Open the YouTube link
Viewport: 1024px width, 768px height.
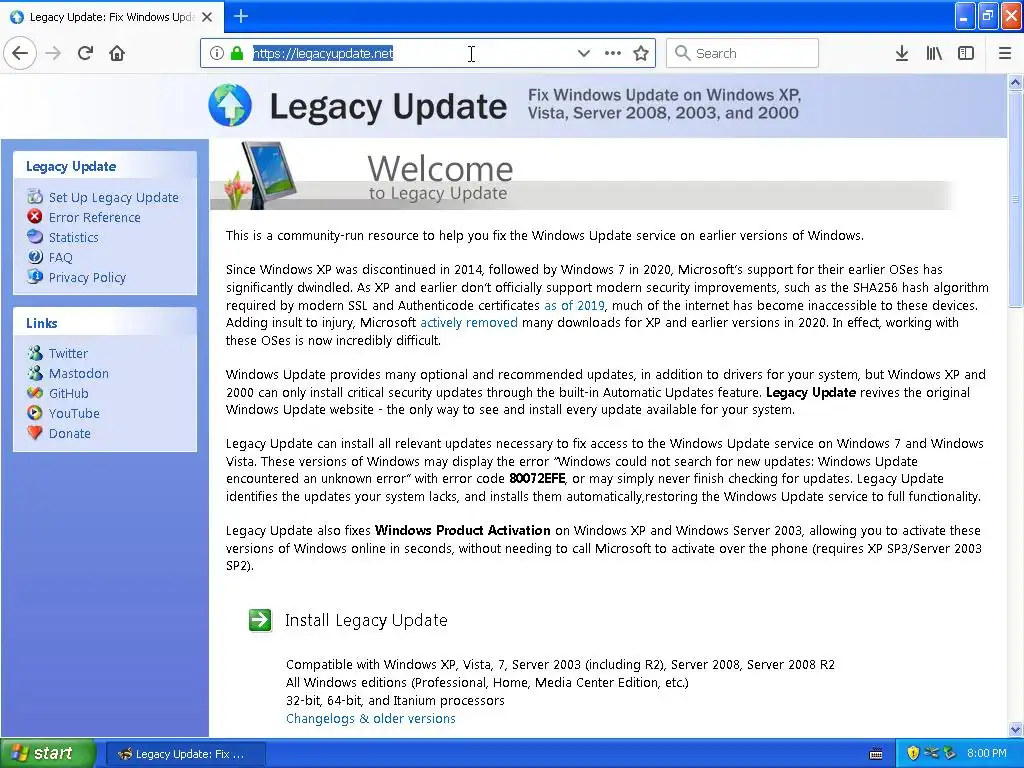pos(74,413)
